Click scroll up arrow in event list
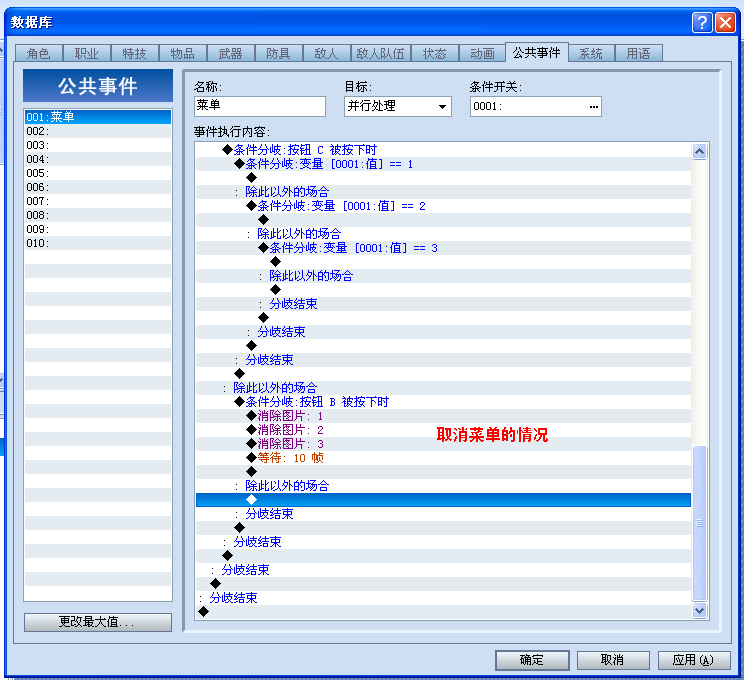This screenshot has height=680, width=744. pyautogui.click(x=700, y=152)
